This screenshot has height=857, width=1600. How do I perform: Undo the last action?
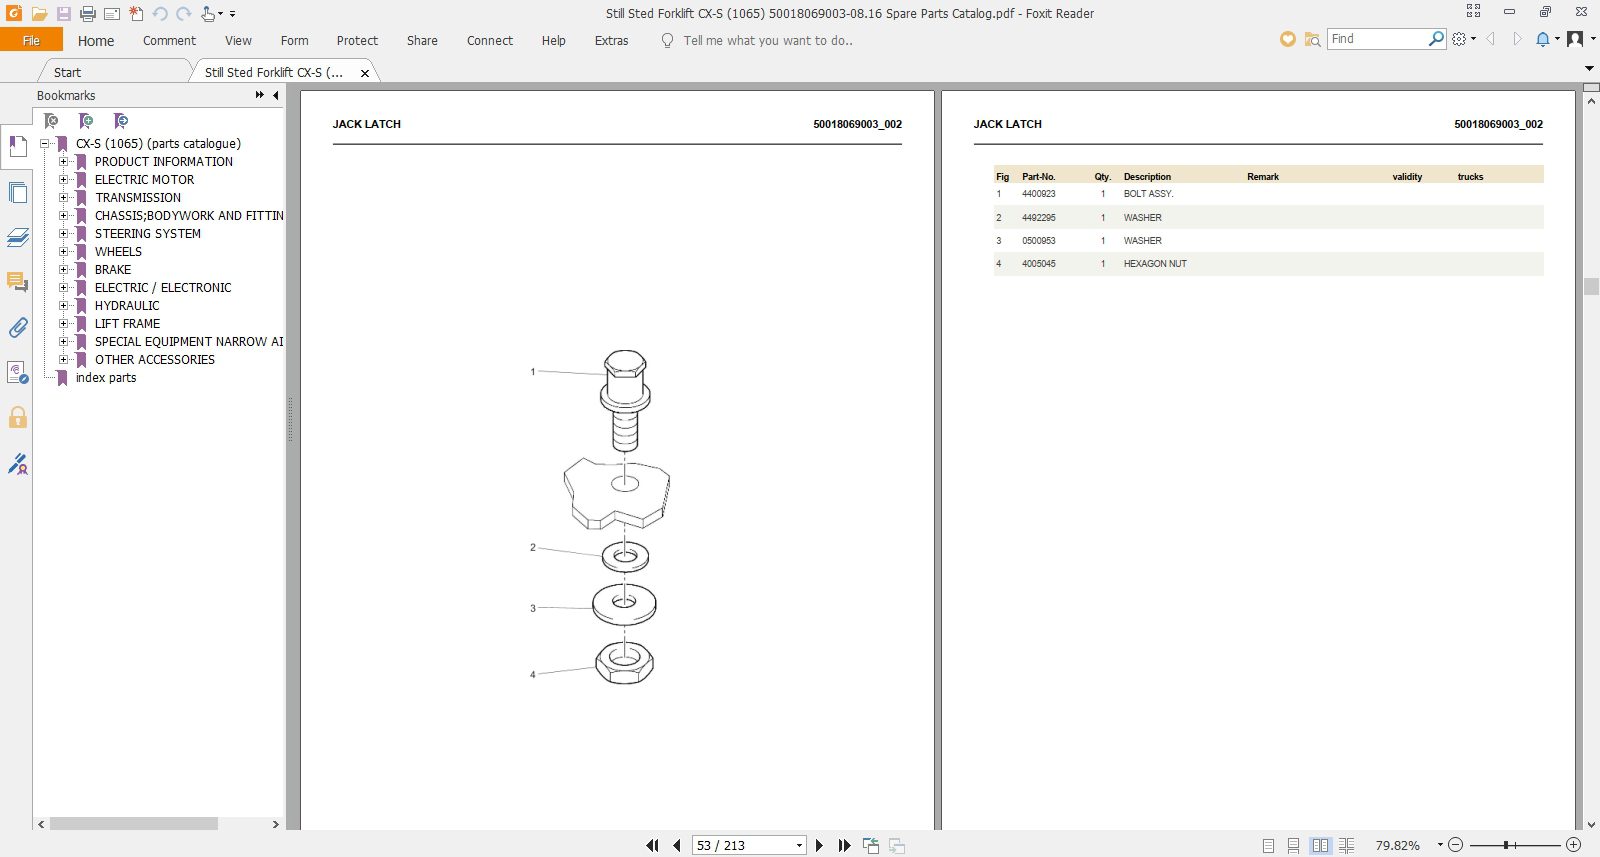160,14
